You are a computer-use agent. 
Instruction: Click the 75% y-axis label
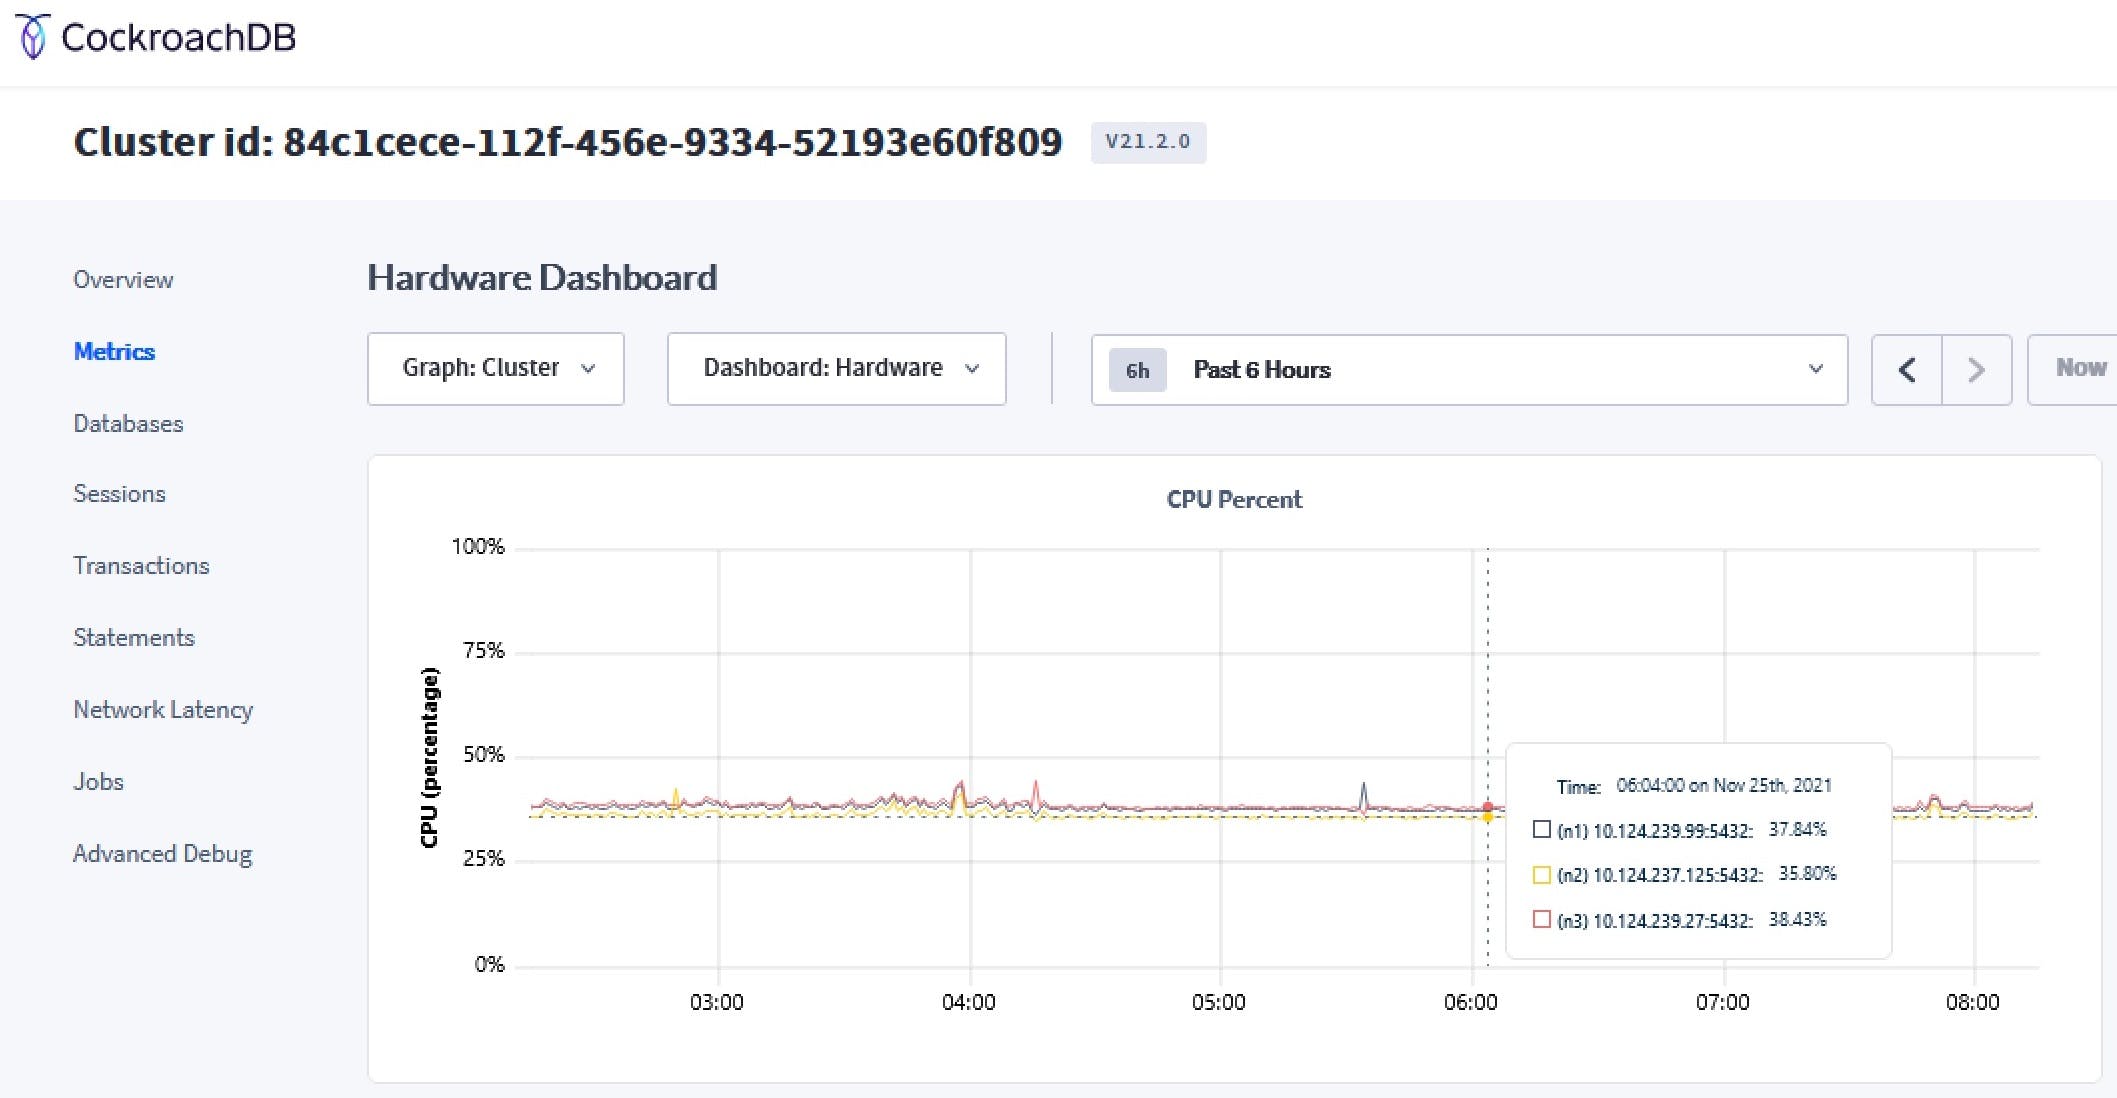point(484,651)
